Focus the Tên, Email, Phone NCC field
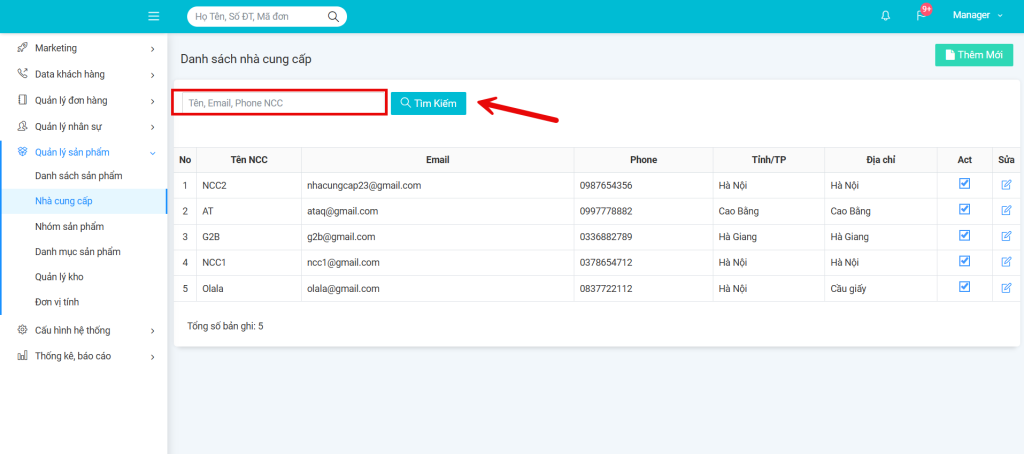The image size is (1024, 454). pyautogui.click(x=279, y=102)
